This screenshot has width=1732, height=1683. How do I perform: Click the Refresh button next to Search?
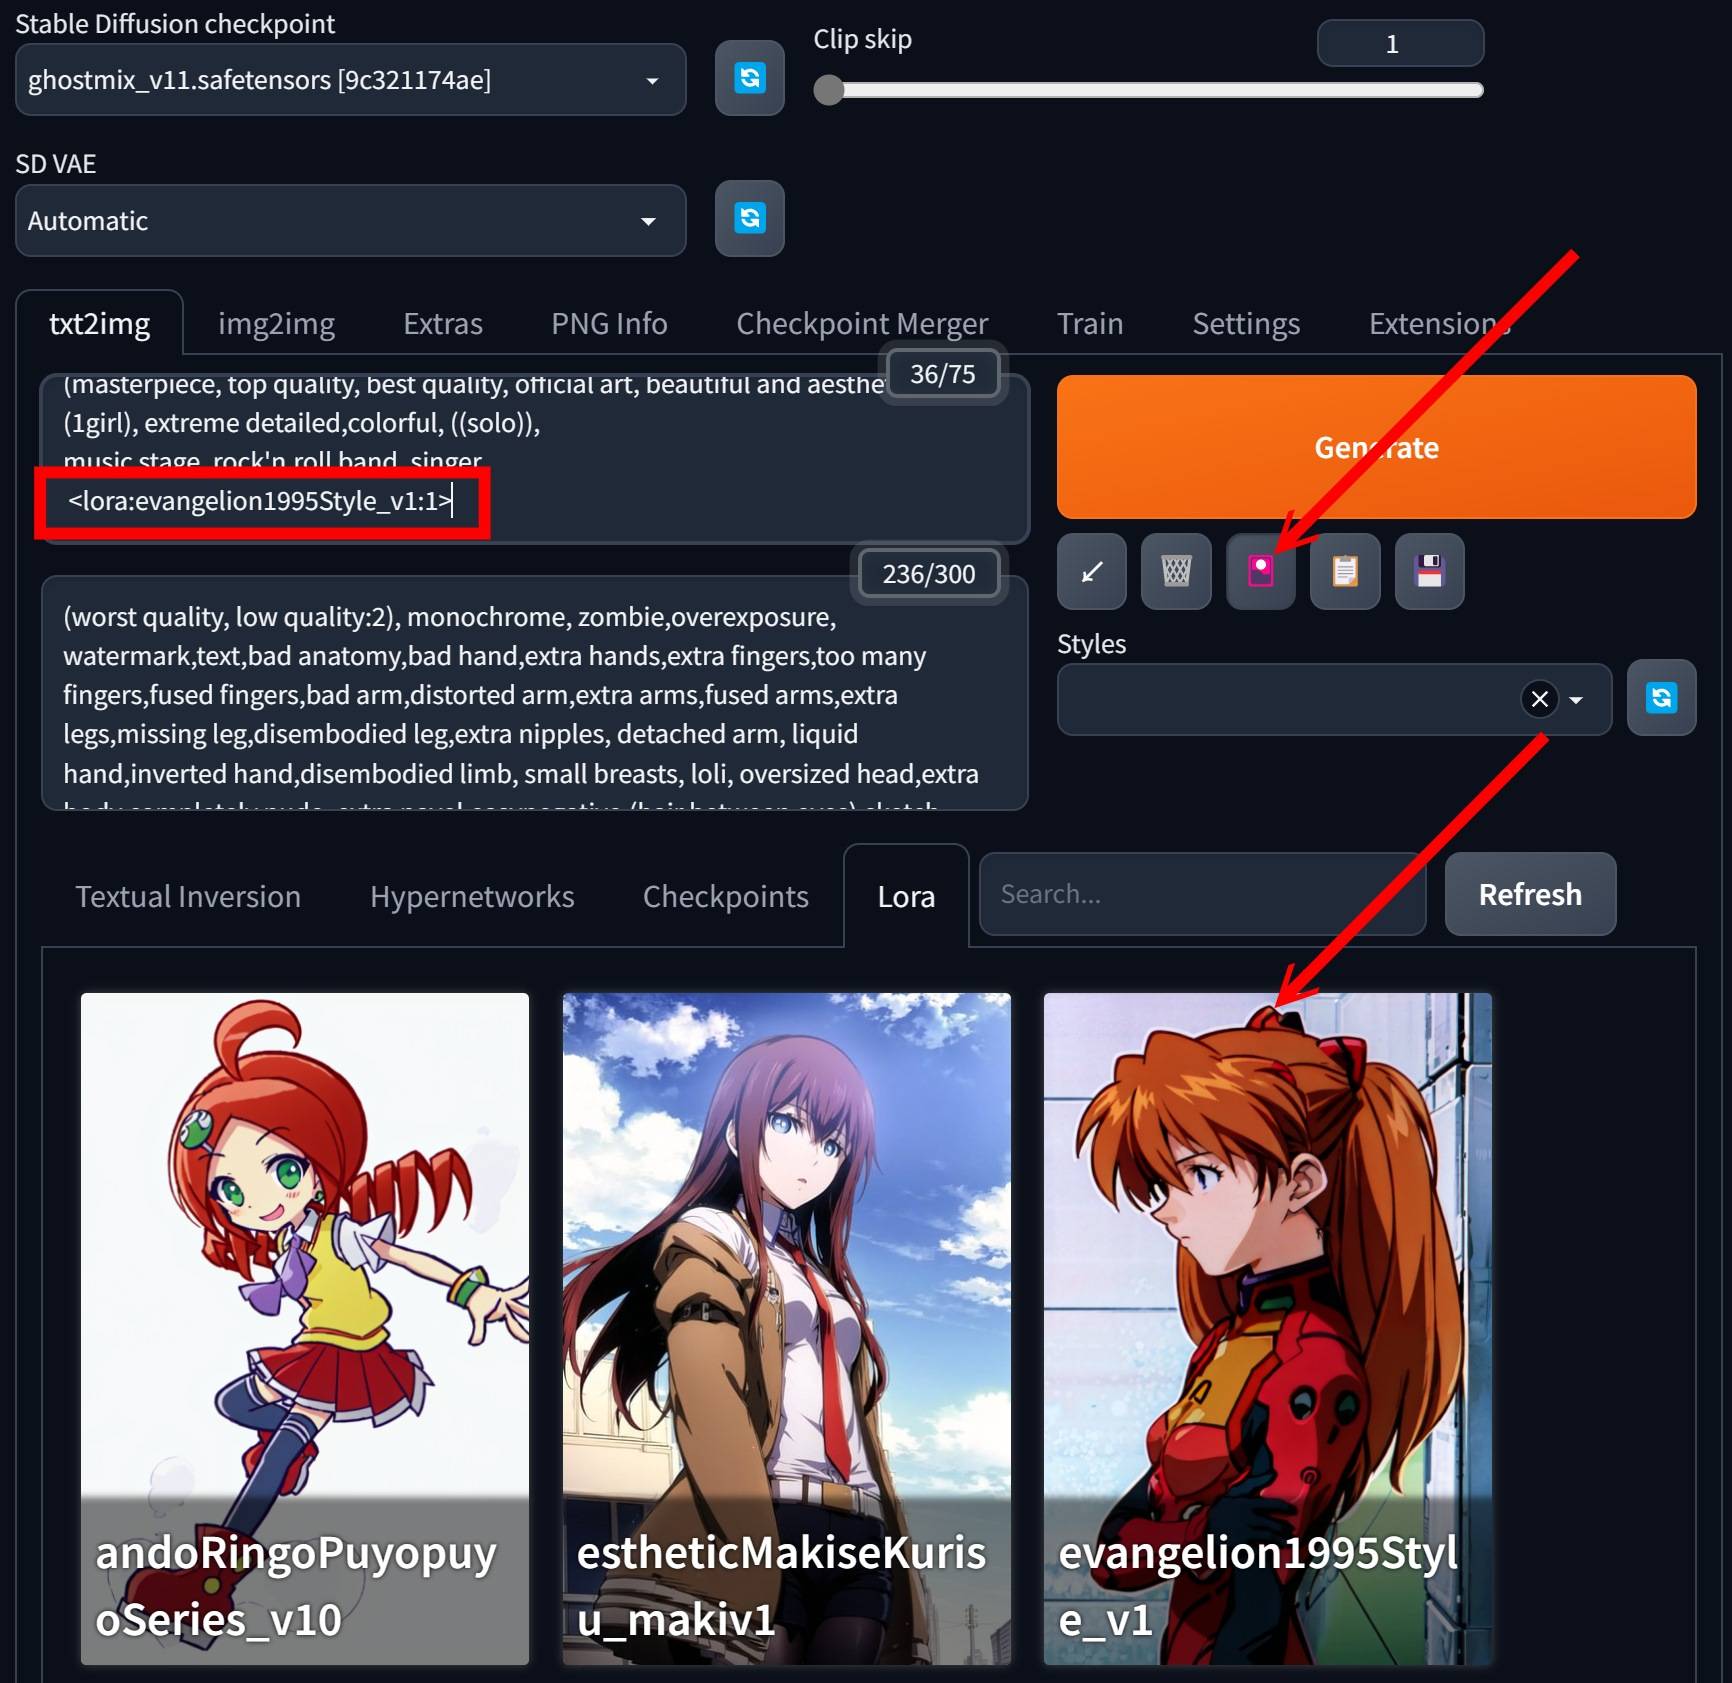[1530, 894]
